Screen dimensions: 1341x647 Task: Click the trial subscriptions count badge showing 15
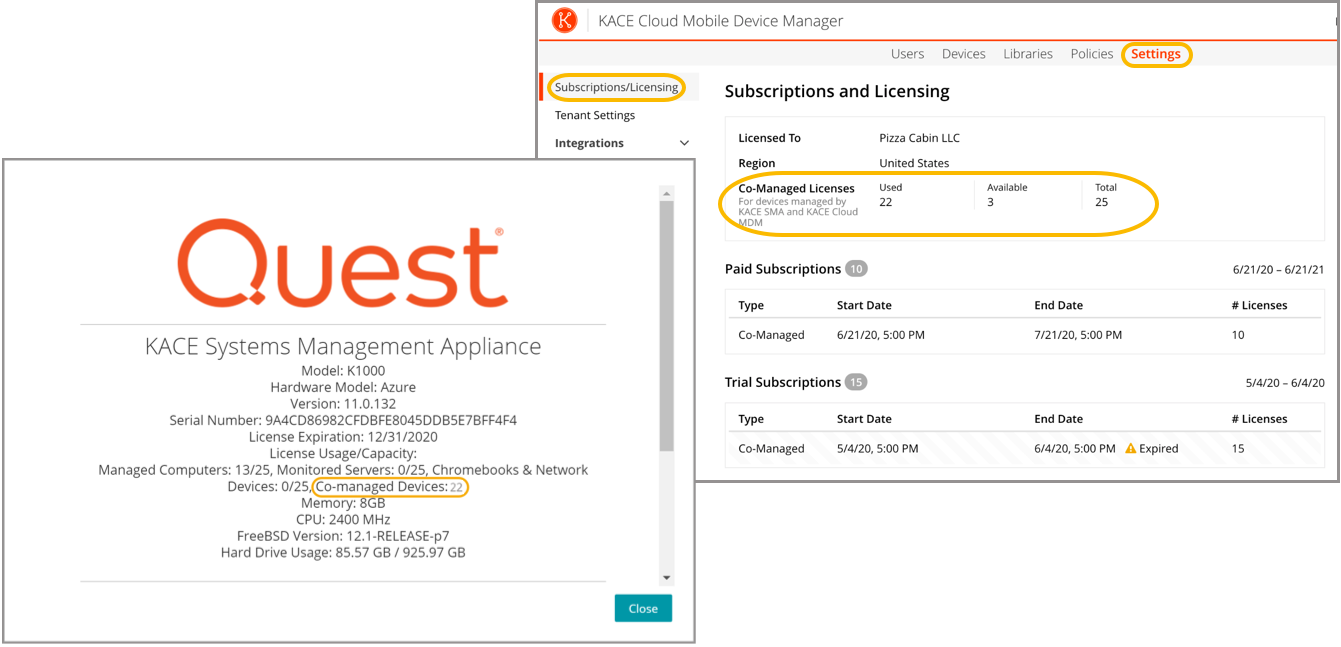tap(858, 382)
